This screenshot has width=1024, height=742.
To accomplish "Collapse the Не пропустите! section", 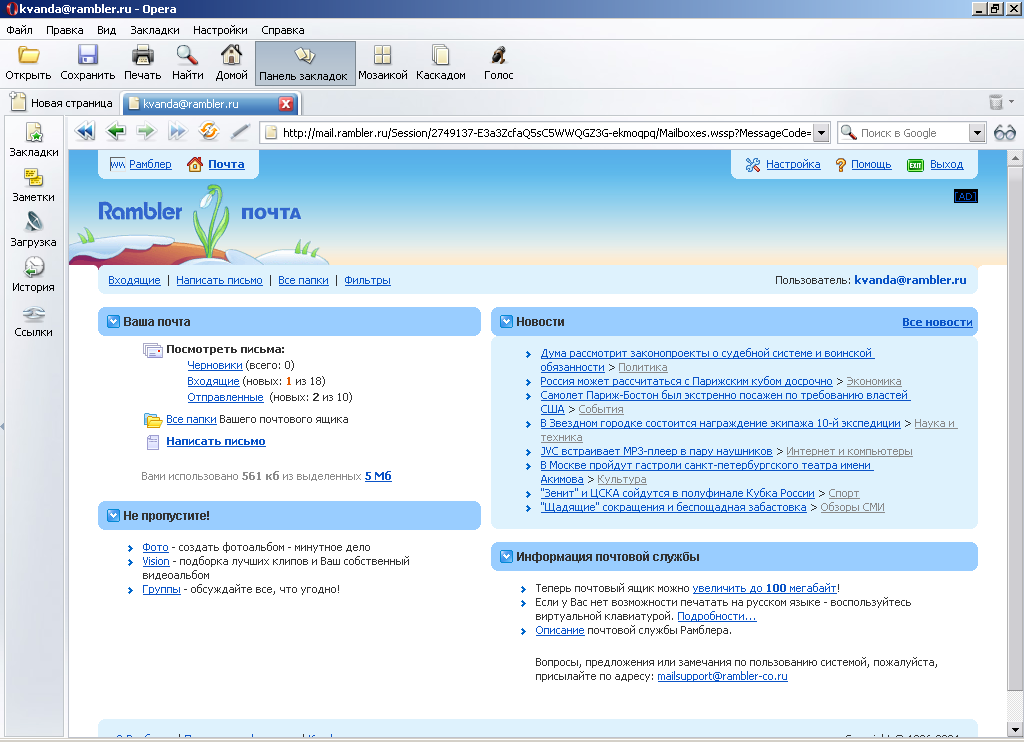I will 113,515.
